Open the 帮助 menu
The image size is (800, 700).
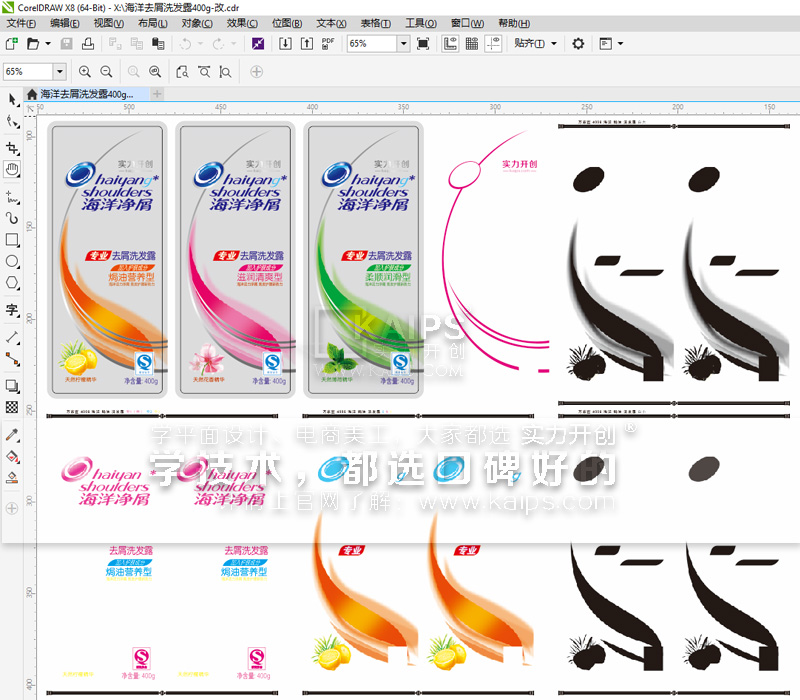[x=514, y=23]
